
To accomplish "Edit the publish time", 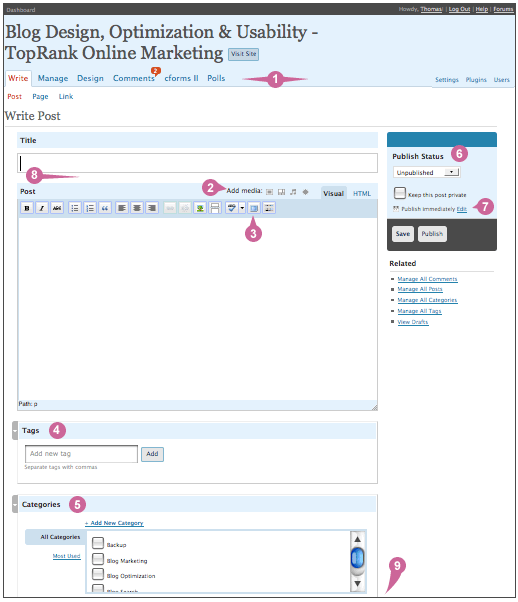I will click(x=462, y=209).
